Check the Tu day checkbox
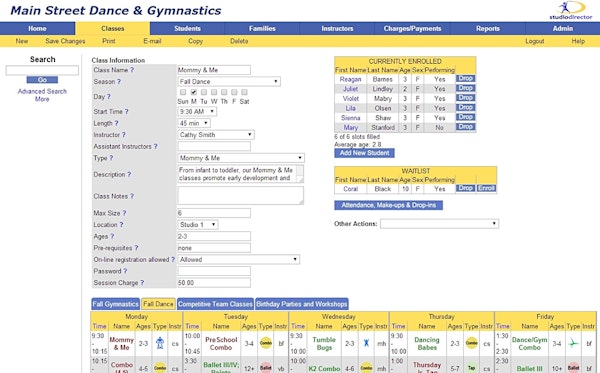This screenshot has width=600, height=373. (x=204, y=92)
